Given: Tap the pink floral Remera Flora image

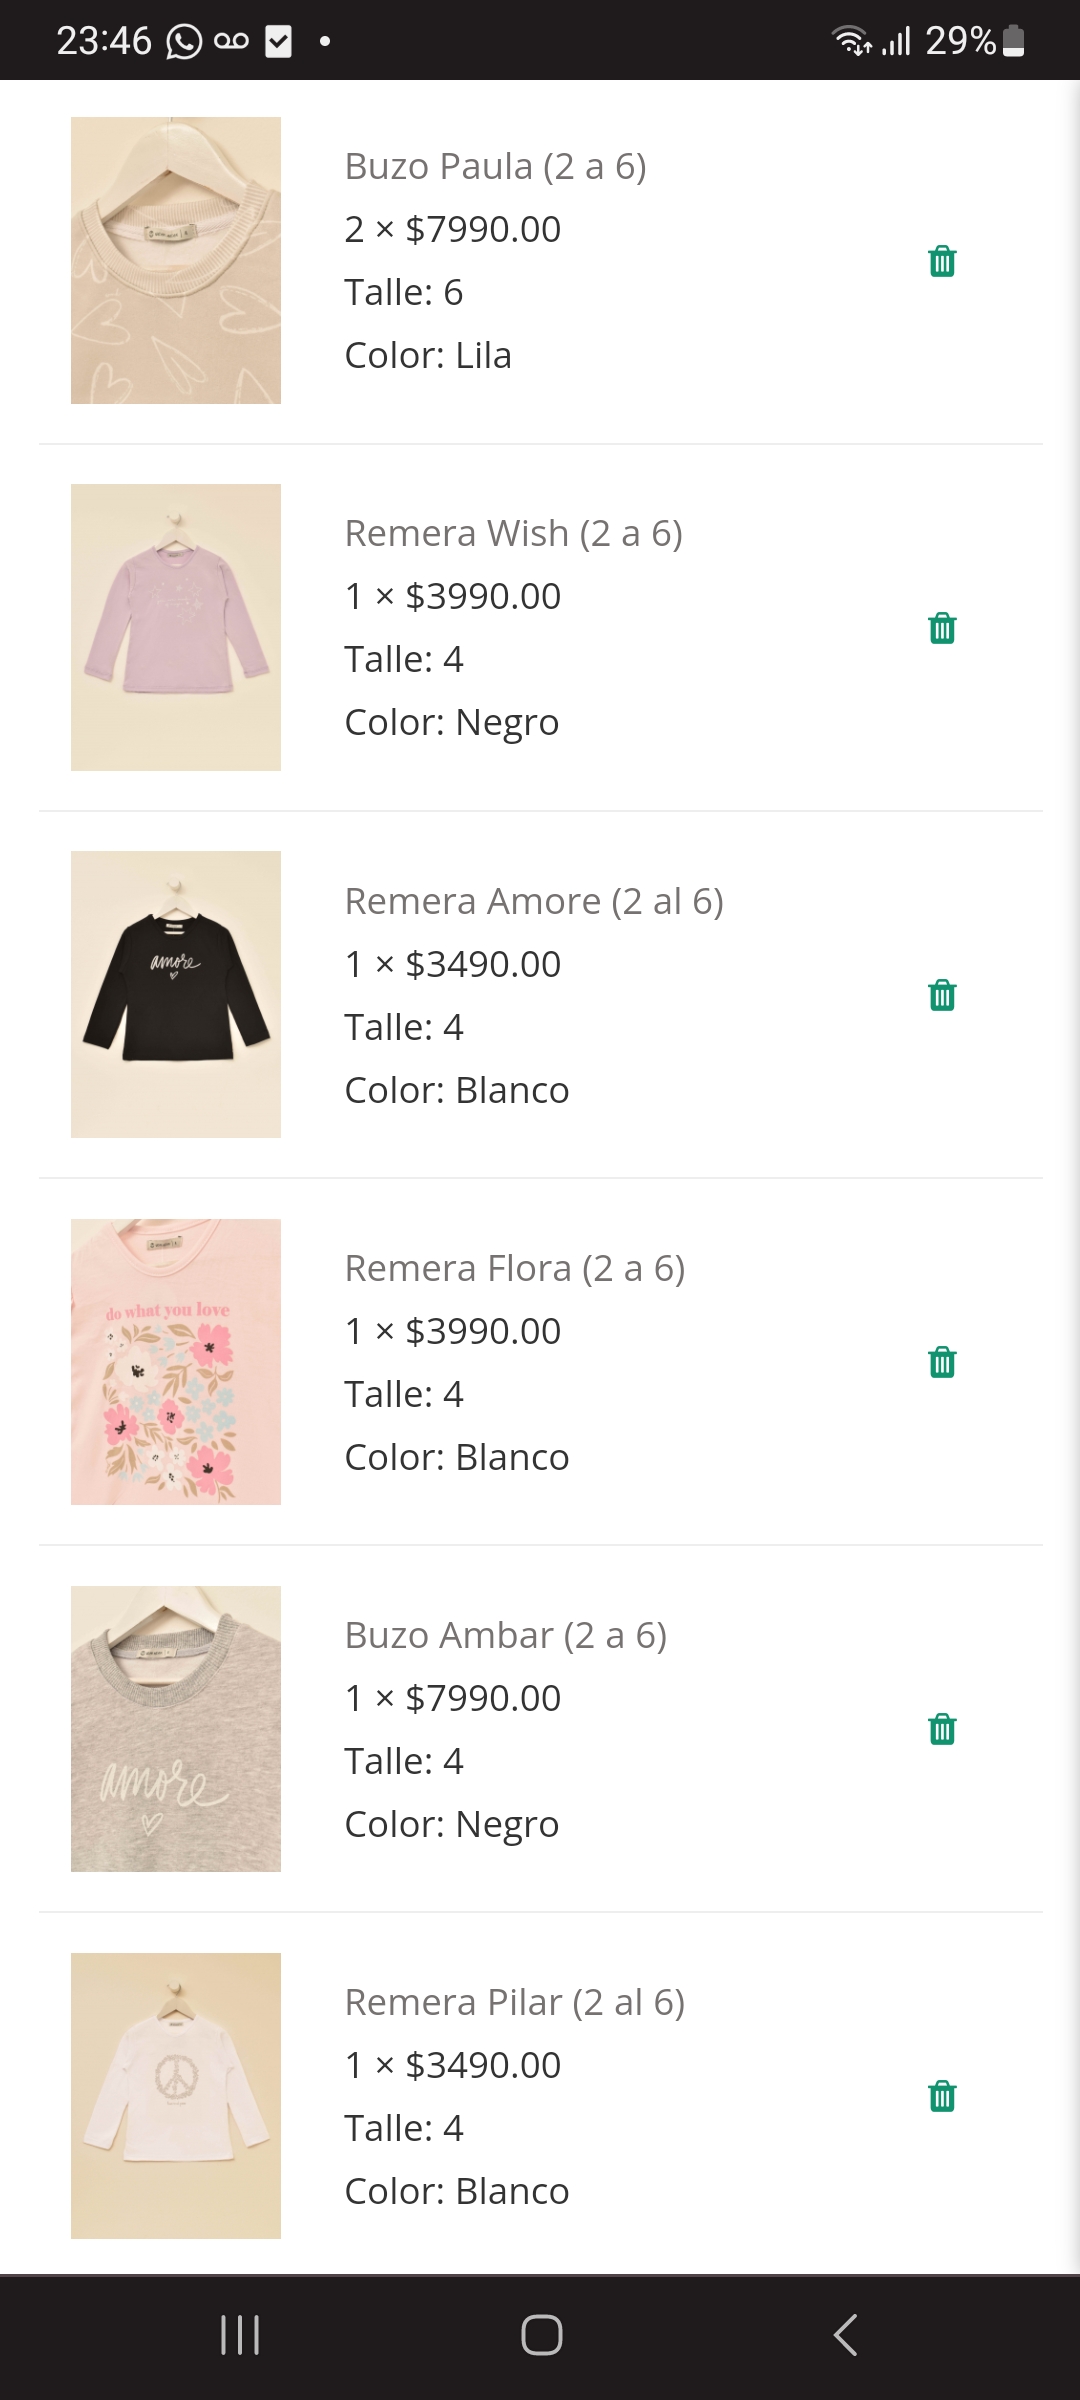Looking at the screenshot, I should (x=176, y=1361).
